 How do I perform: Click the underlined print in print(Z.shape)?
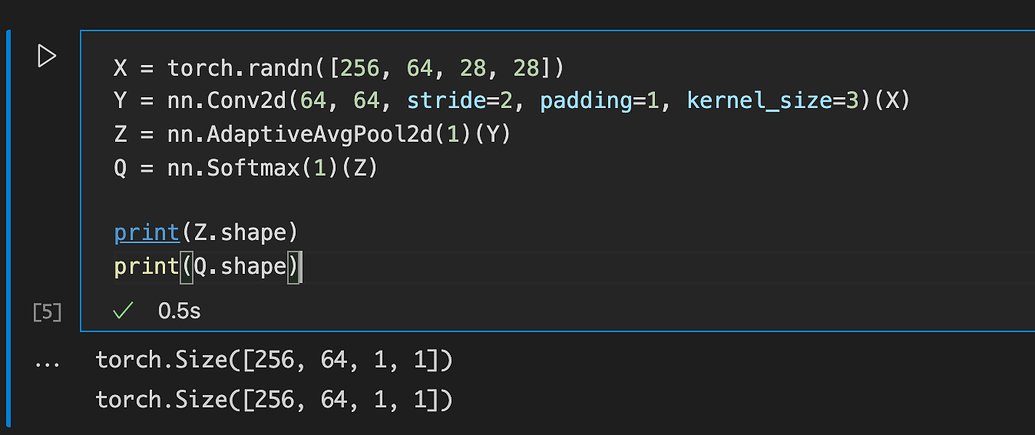point(147,232)
